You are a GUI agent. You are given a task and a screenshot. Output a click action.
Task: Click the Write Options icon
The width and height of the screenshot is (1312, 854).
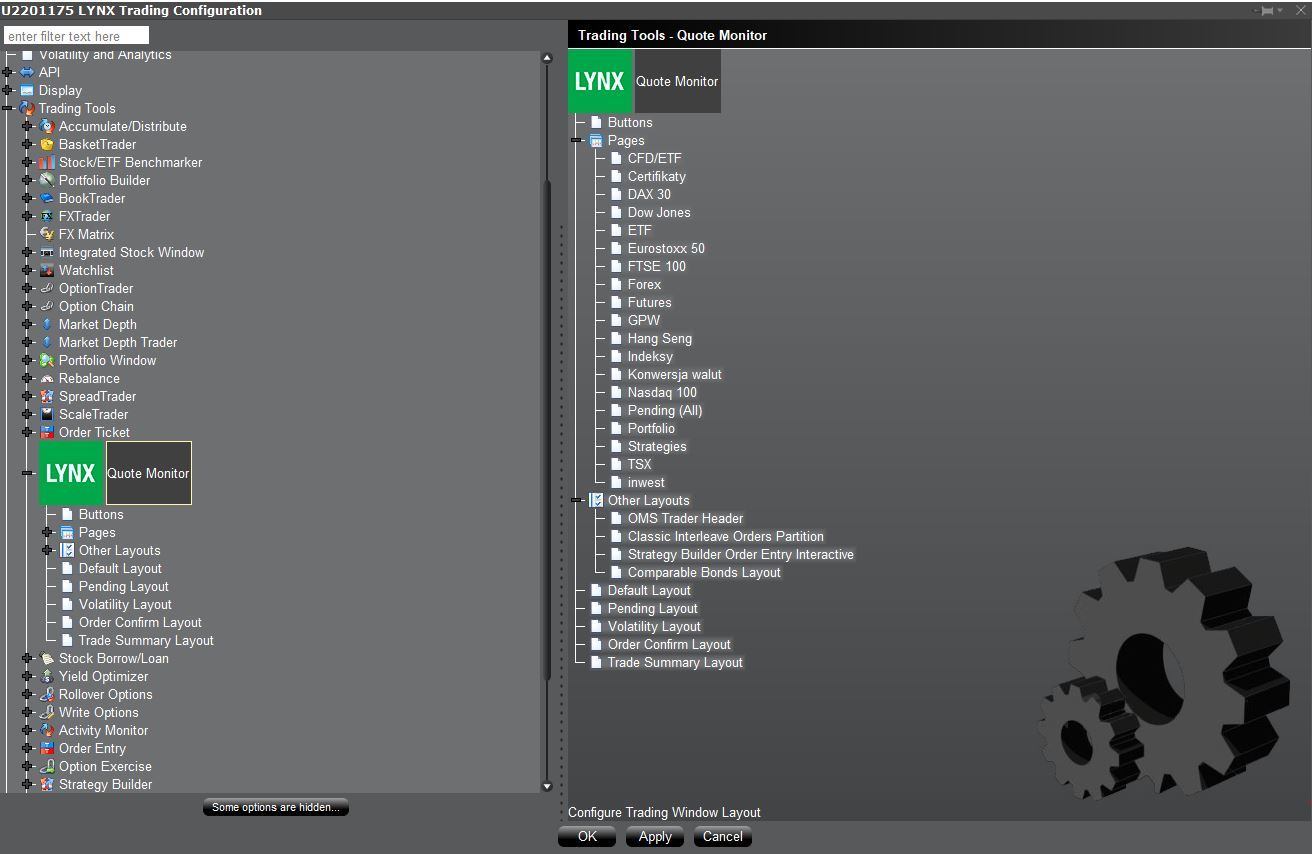[x=46, y=712]
